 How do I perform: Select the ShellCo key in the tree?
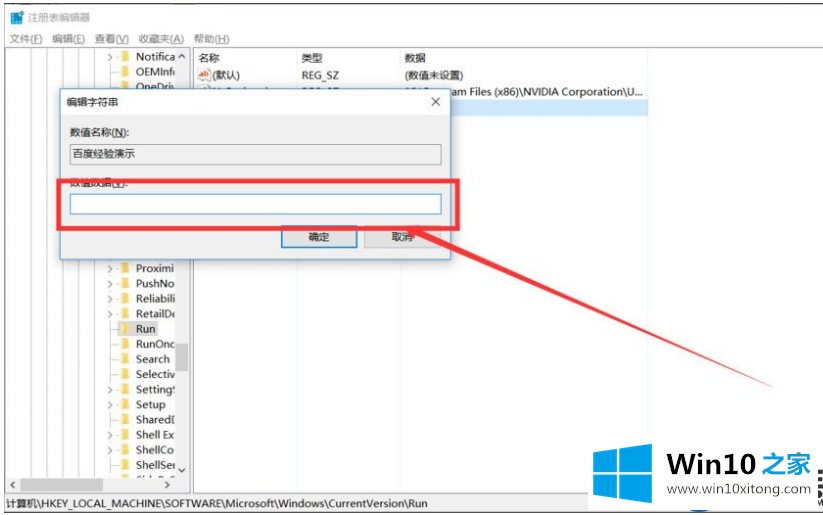pyautogui.click(x=155, y=450)
